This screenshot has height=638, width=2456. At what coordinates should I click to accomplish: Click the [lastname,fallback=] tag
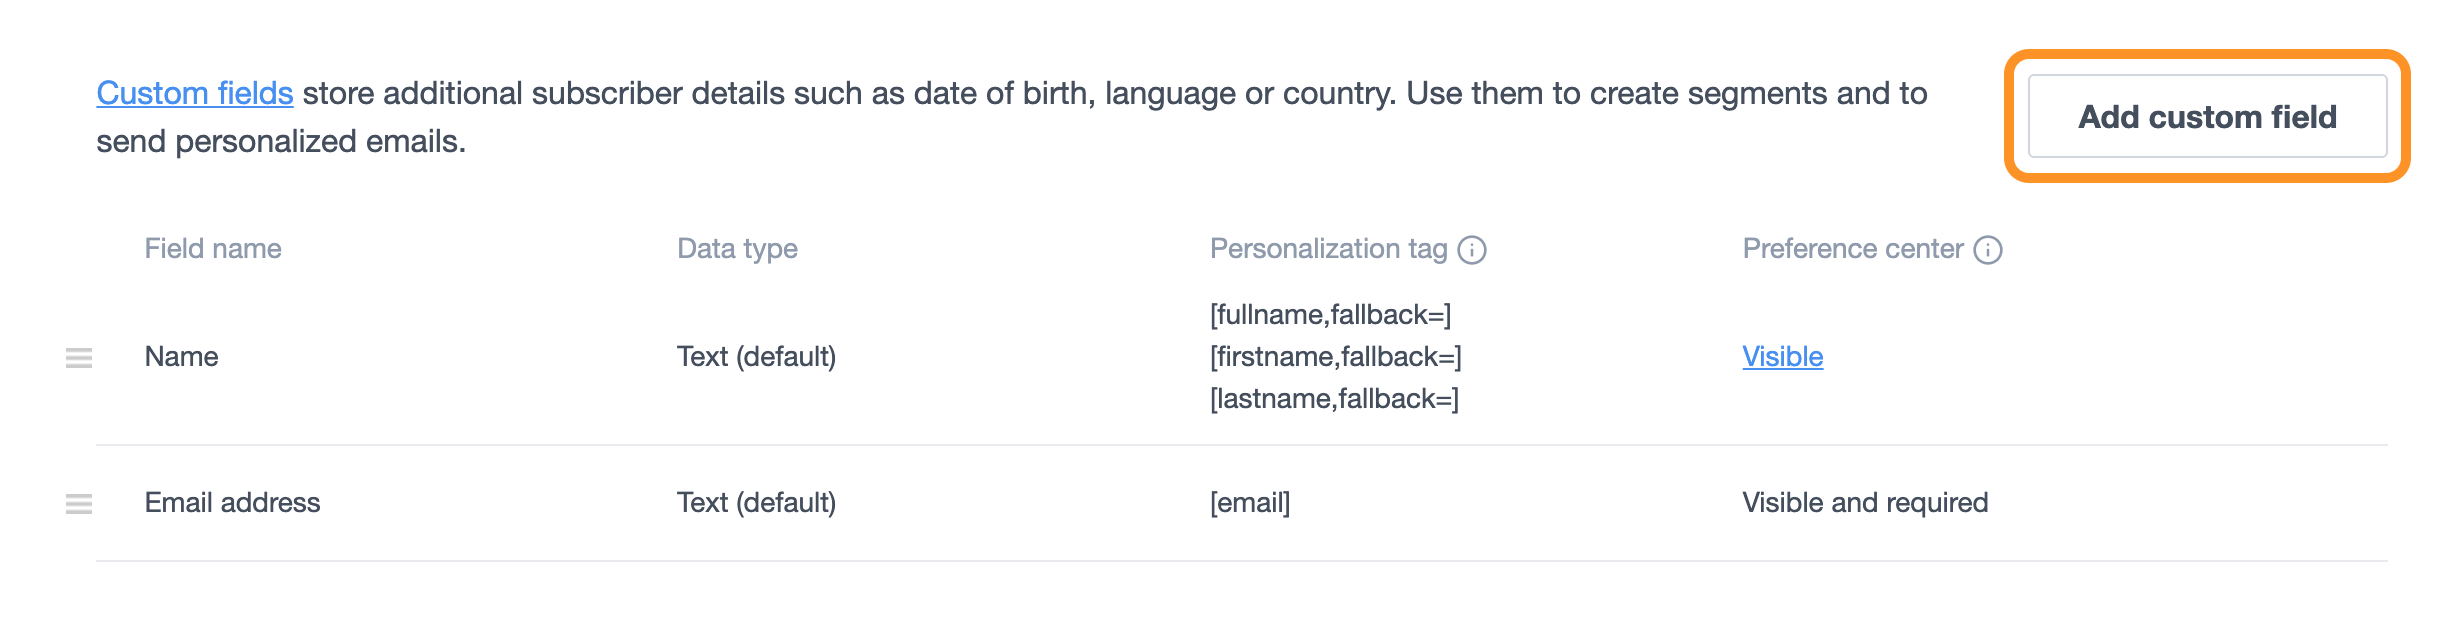(1334, 398)
